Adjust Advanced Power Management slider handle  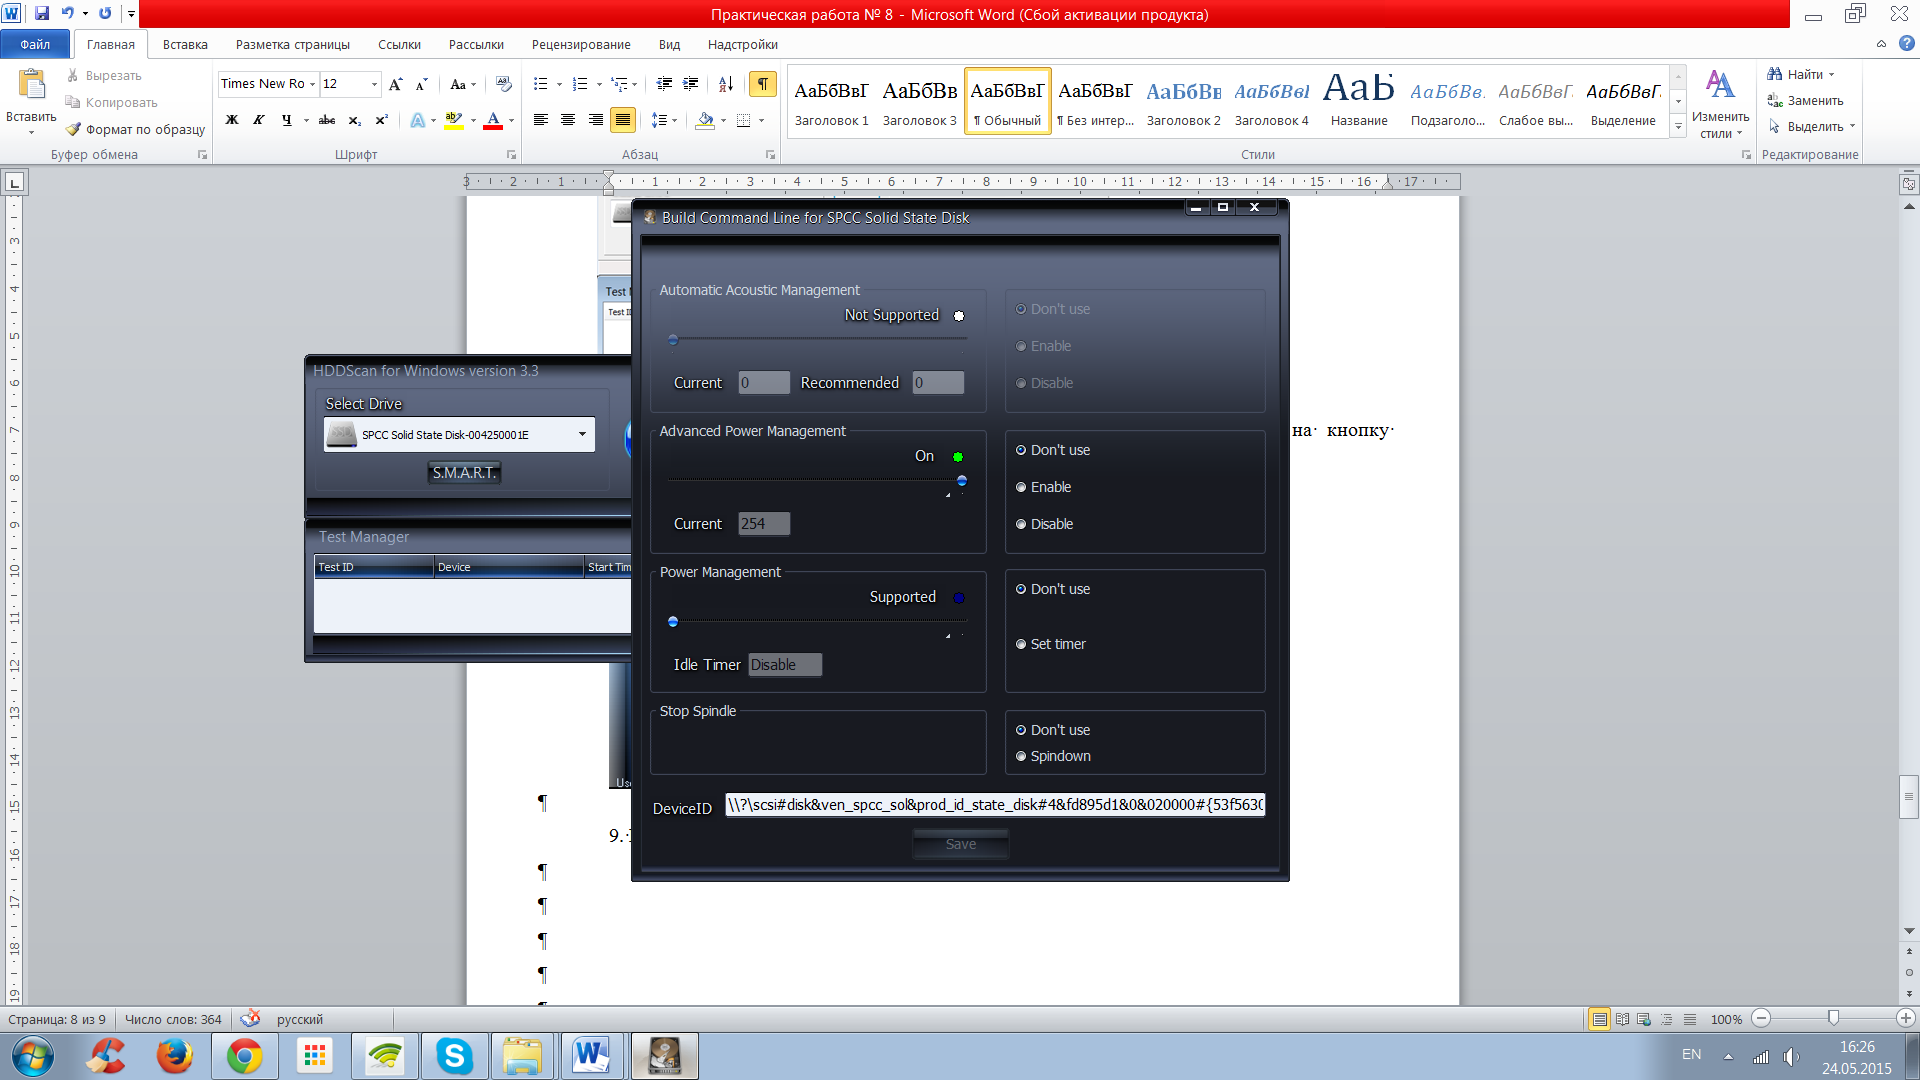962,481
